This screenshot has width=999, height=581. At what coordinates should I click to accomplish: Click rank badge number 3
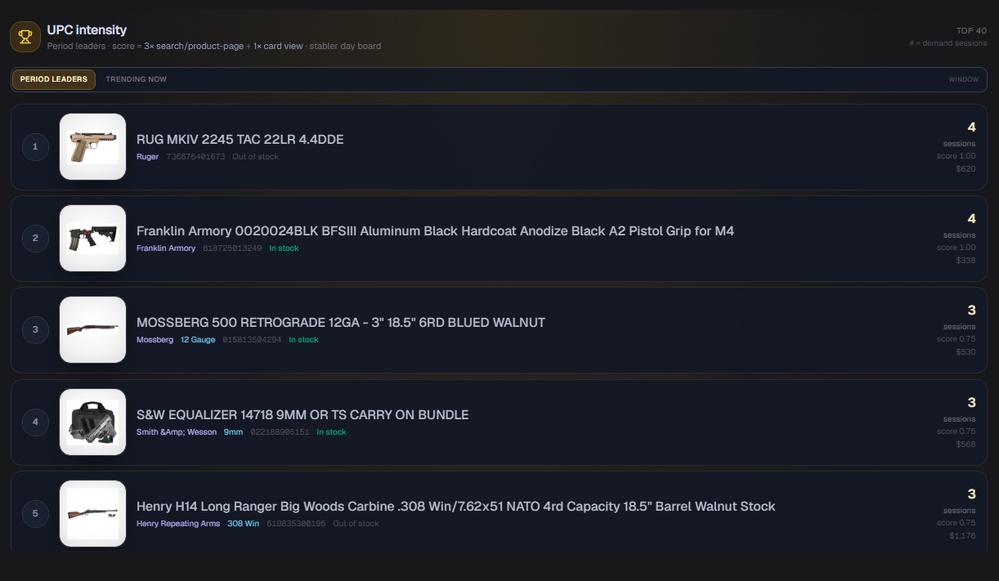tap(36, 329)
